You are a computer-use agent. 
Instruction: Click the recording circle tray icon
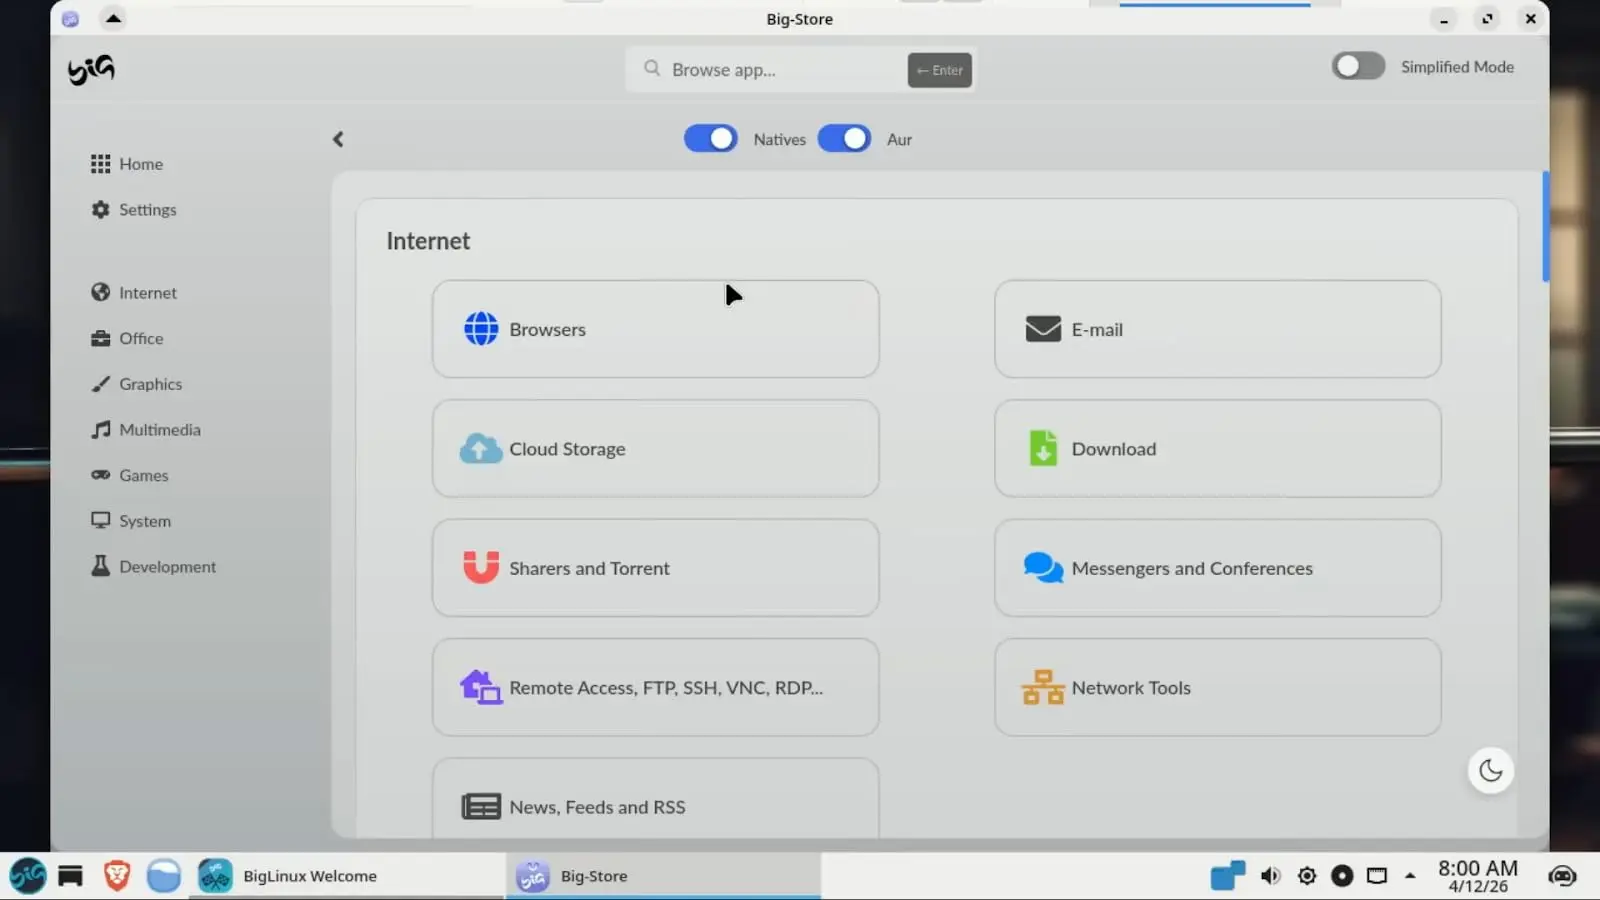tap(1342, 876)
